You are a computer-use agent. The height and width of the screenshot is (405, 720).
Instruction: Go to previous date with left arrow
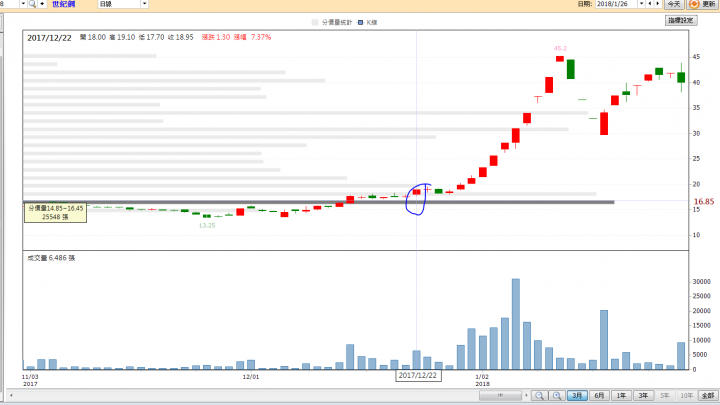(649, 4)
